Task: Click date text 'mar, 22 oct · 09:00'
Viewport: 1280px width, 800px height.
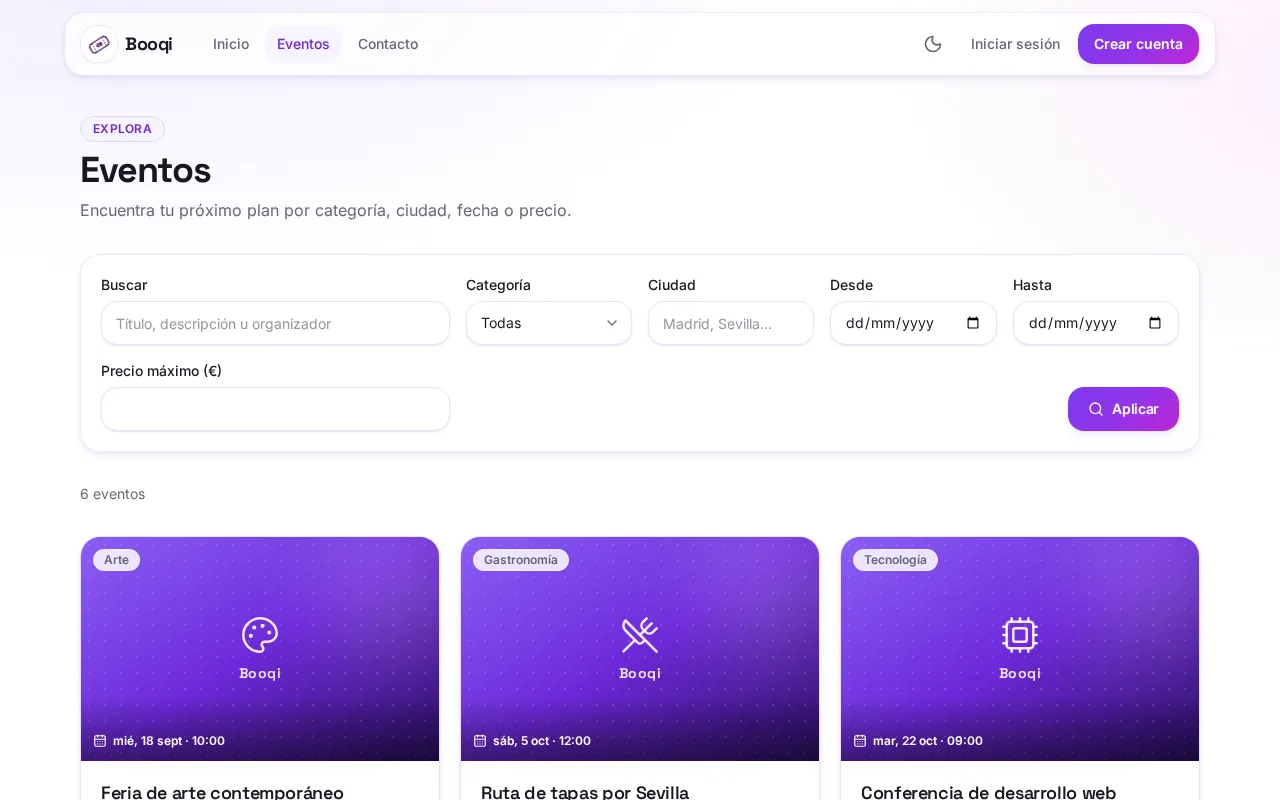Action: point(928,741)
